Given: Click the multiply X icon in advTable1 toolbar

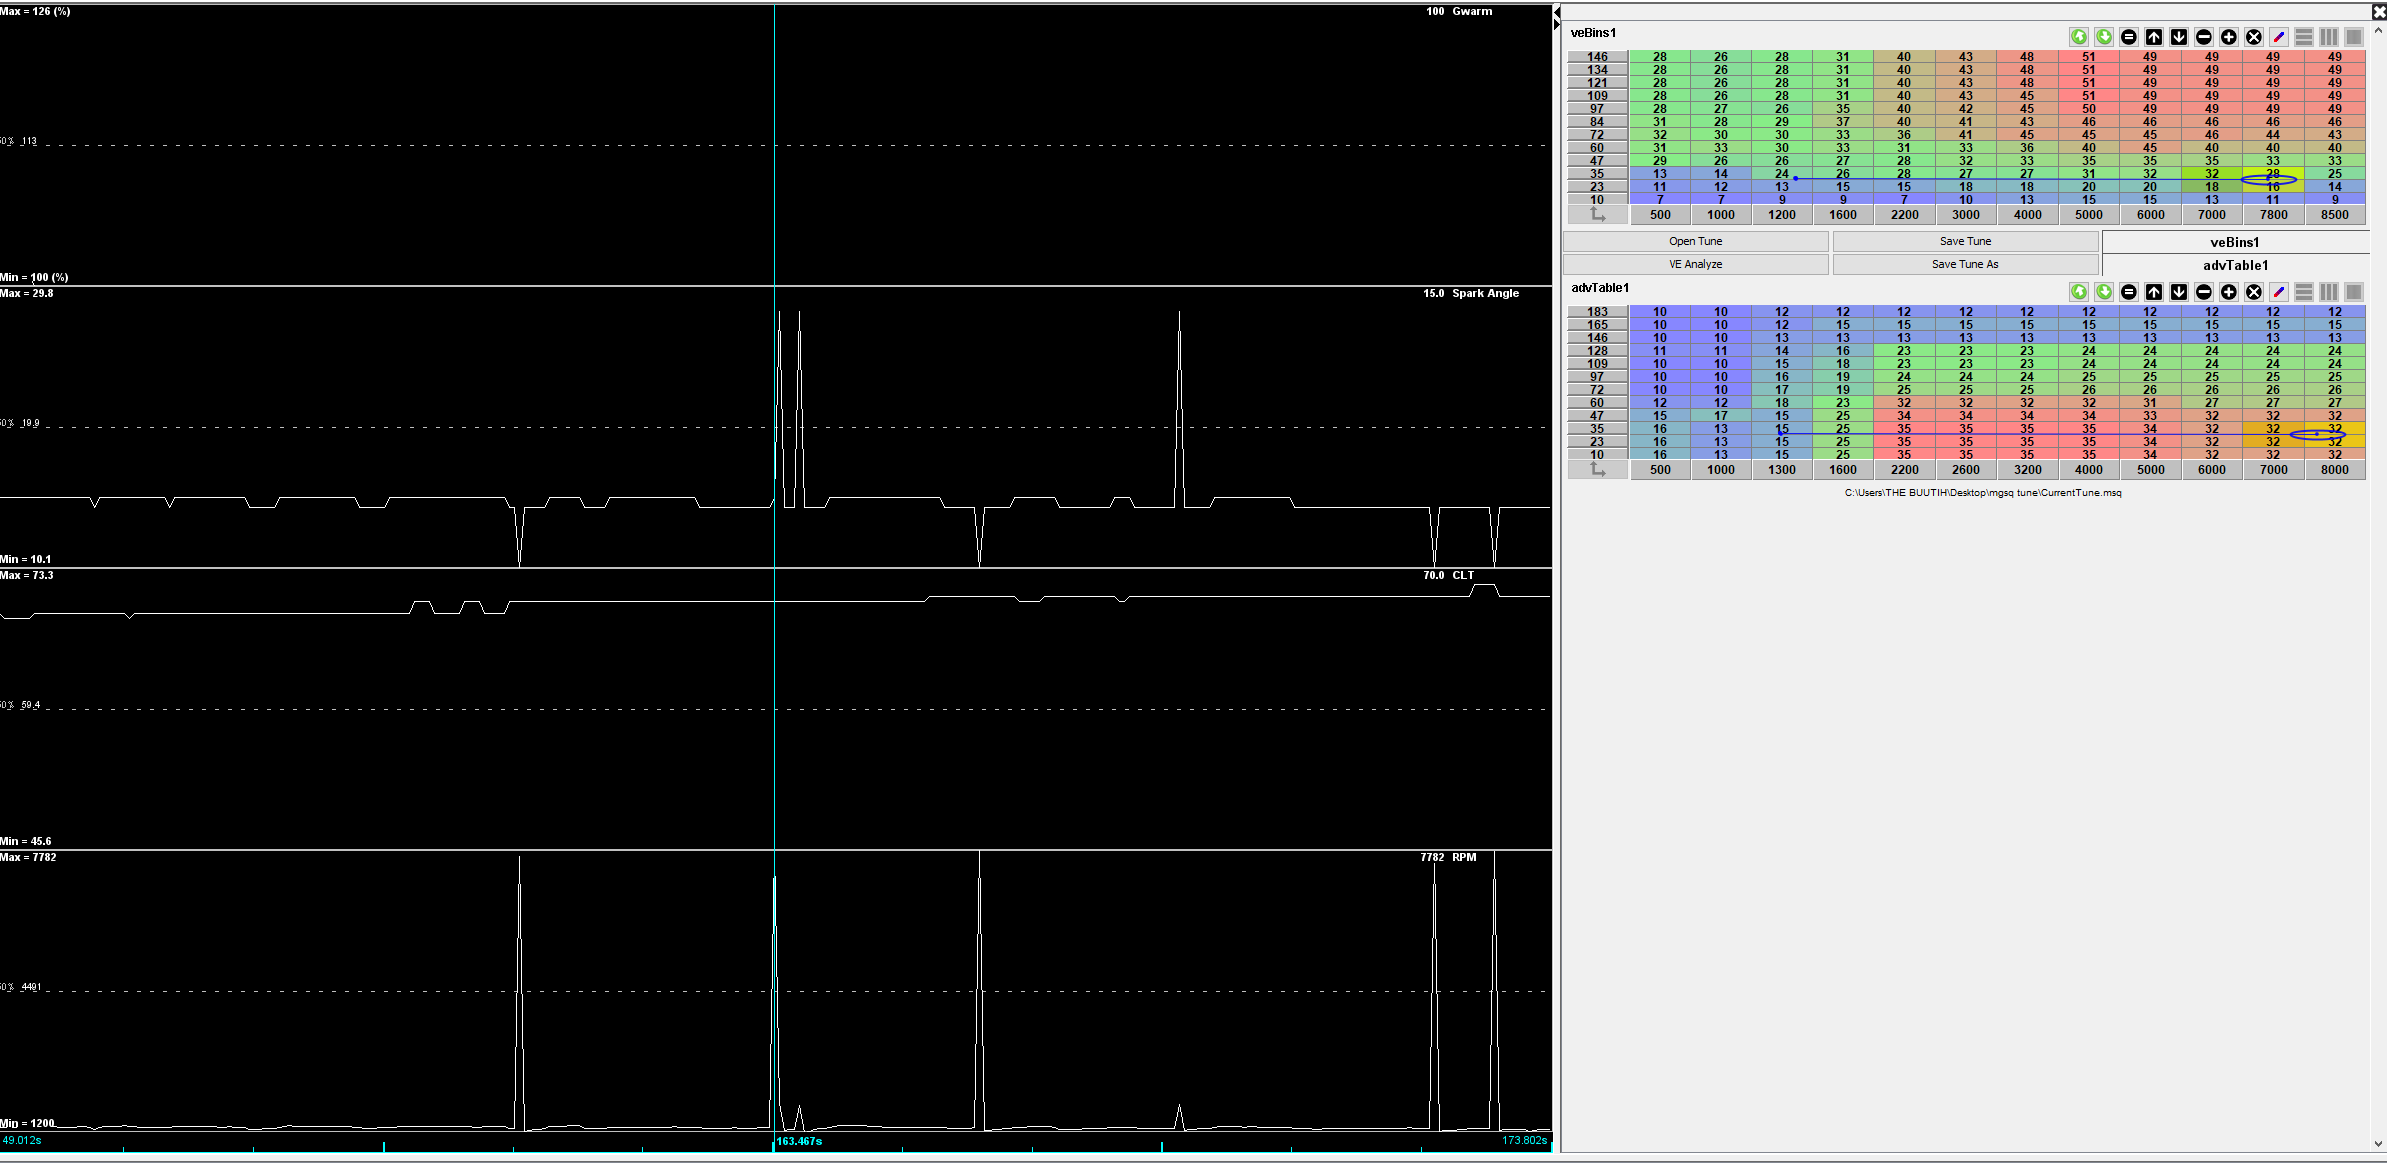Looking at the screenshot, I should tap(2254, 292).
